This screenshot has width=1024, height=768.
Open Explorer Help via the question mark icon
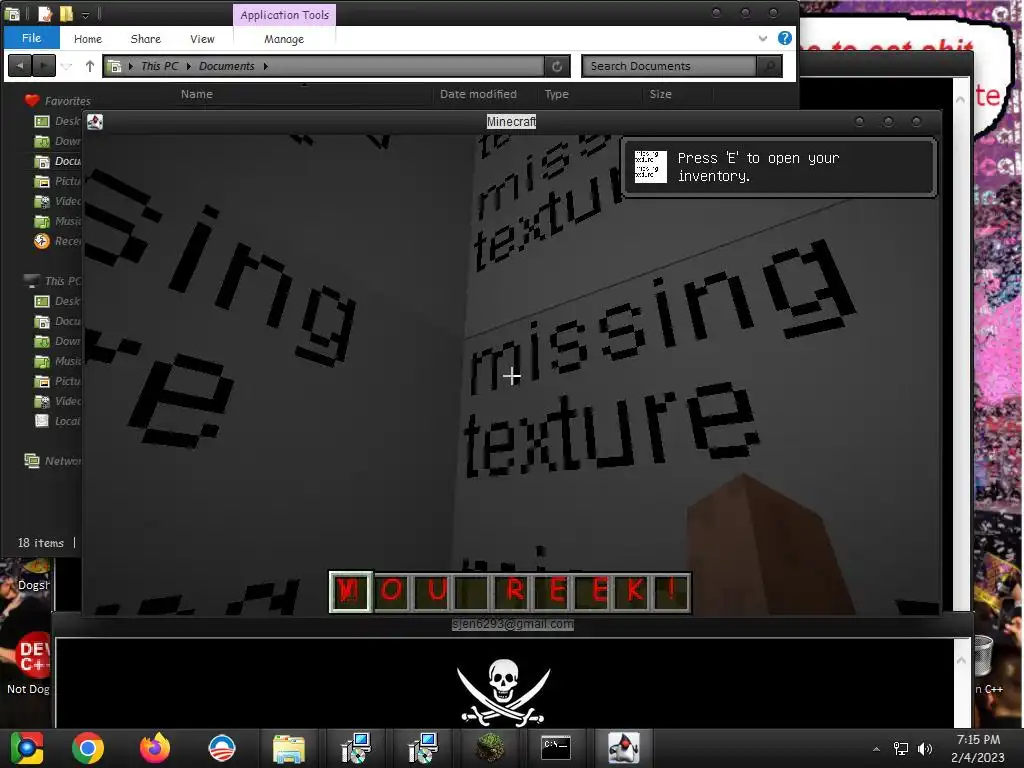(784, 38)
